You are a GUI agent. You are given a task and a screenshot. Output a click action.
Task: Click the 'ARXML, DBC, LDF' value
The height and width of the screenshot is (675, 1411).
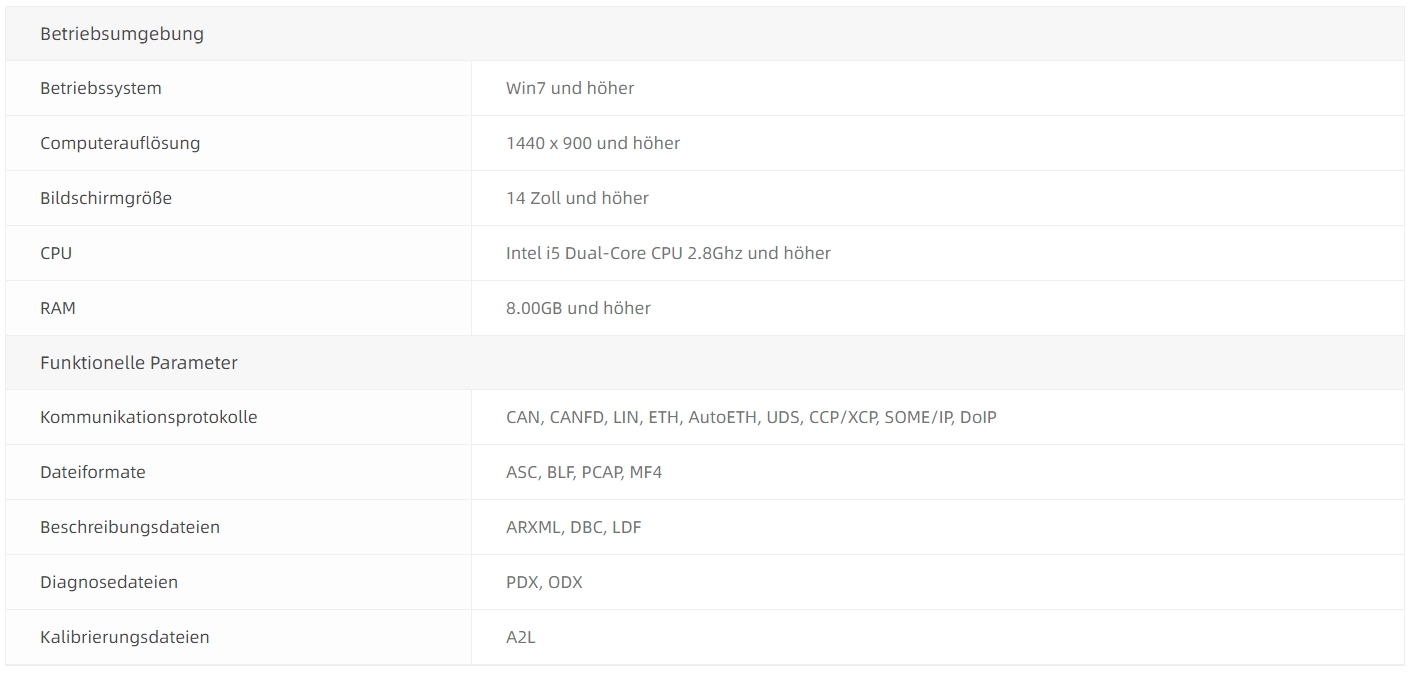pyautogui.click(x=574, y=527)
